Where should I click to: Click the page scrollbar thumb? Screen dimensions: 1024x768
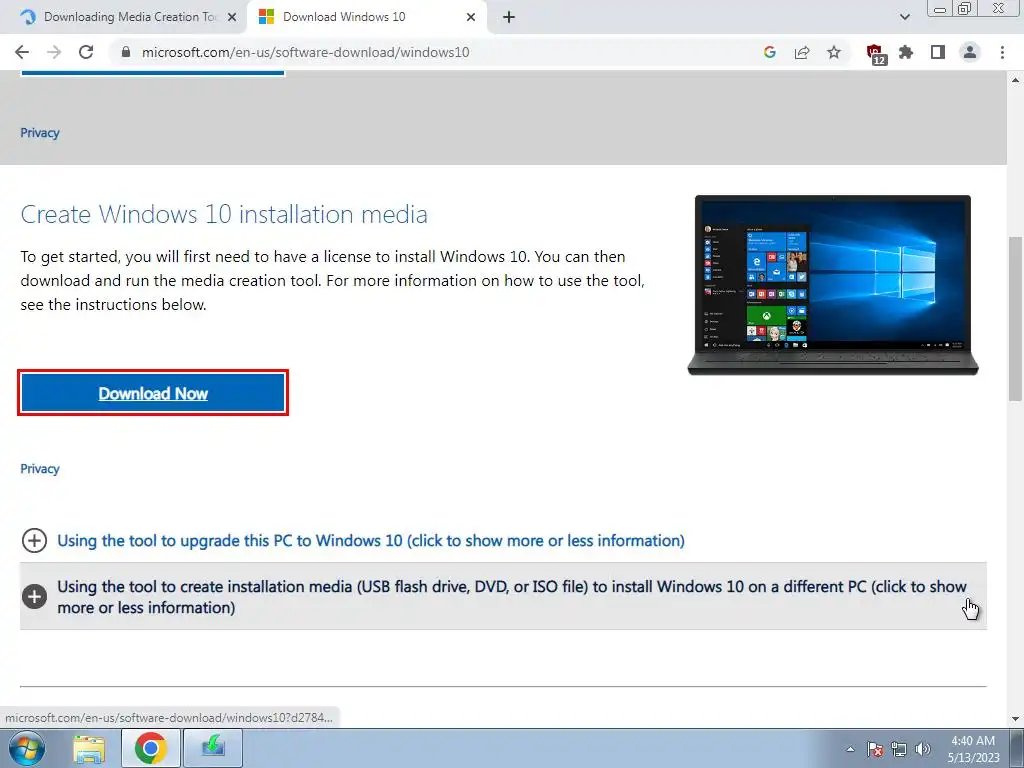(x=1015, y=318)
